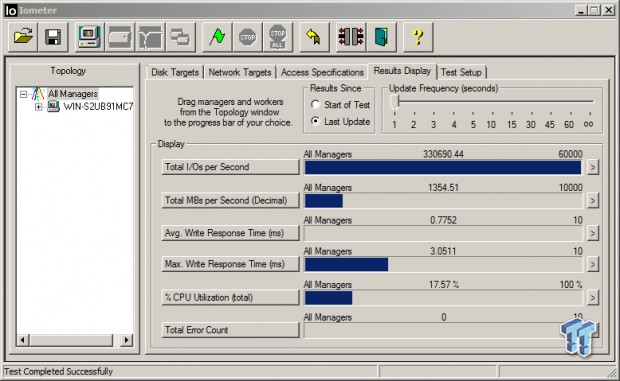Select Start of Test radio button
The image size is (620, 381).
coord(315,104)
